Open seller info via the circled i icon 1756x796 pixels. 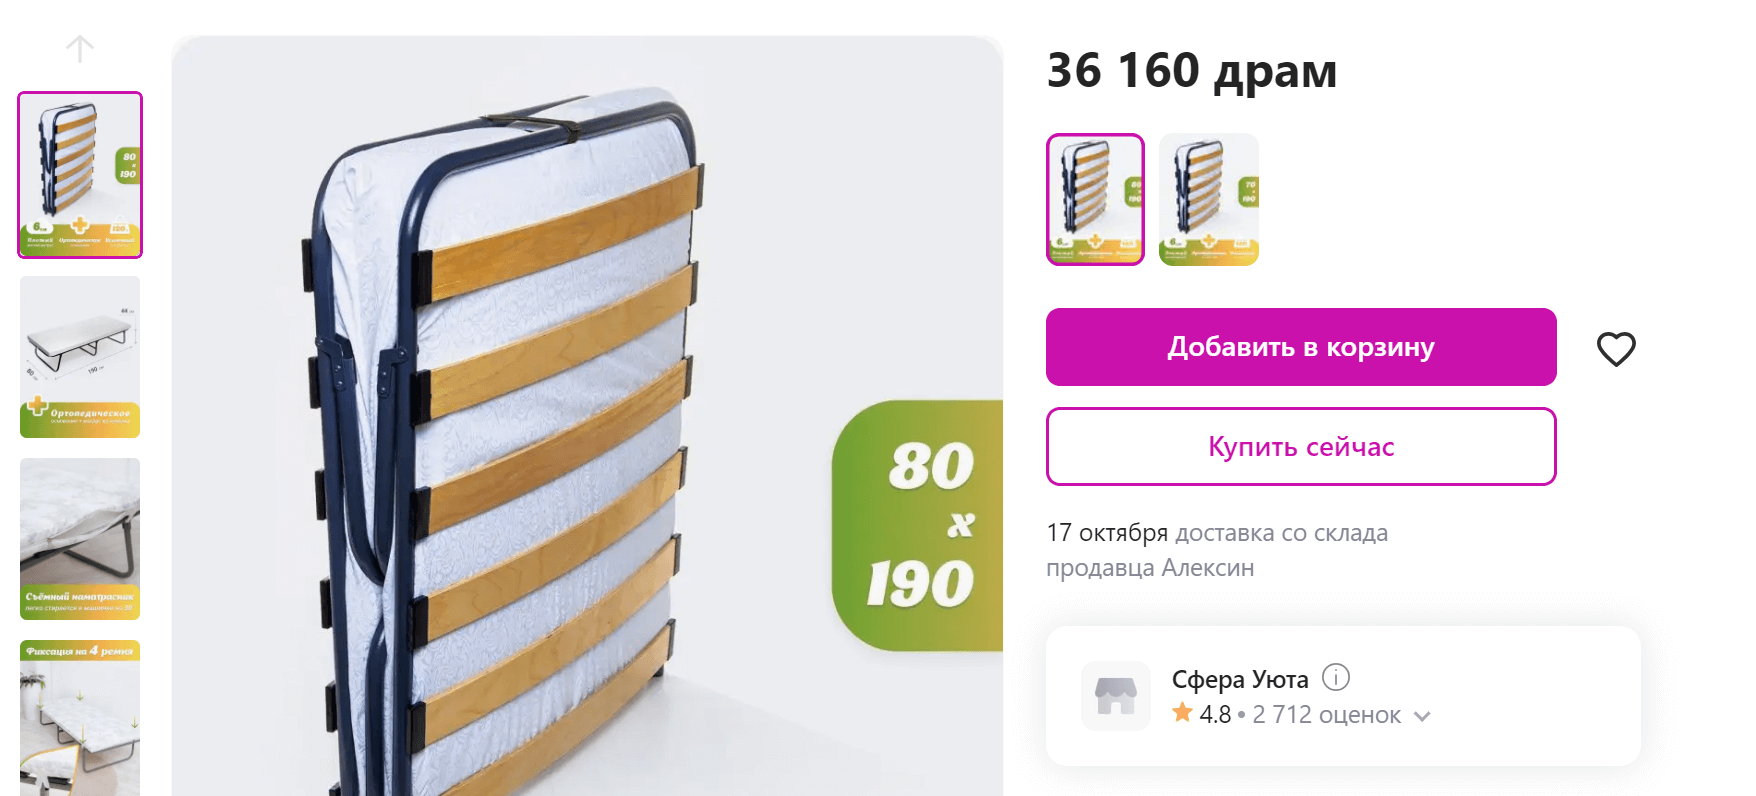tap(1336, 678)
